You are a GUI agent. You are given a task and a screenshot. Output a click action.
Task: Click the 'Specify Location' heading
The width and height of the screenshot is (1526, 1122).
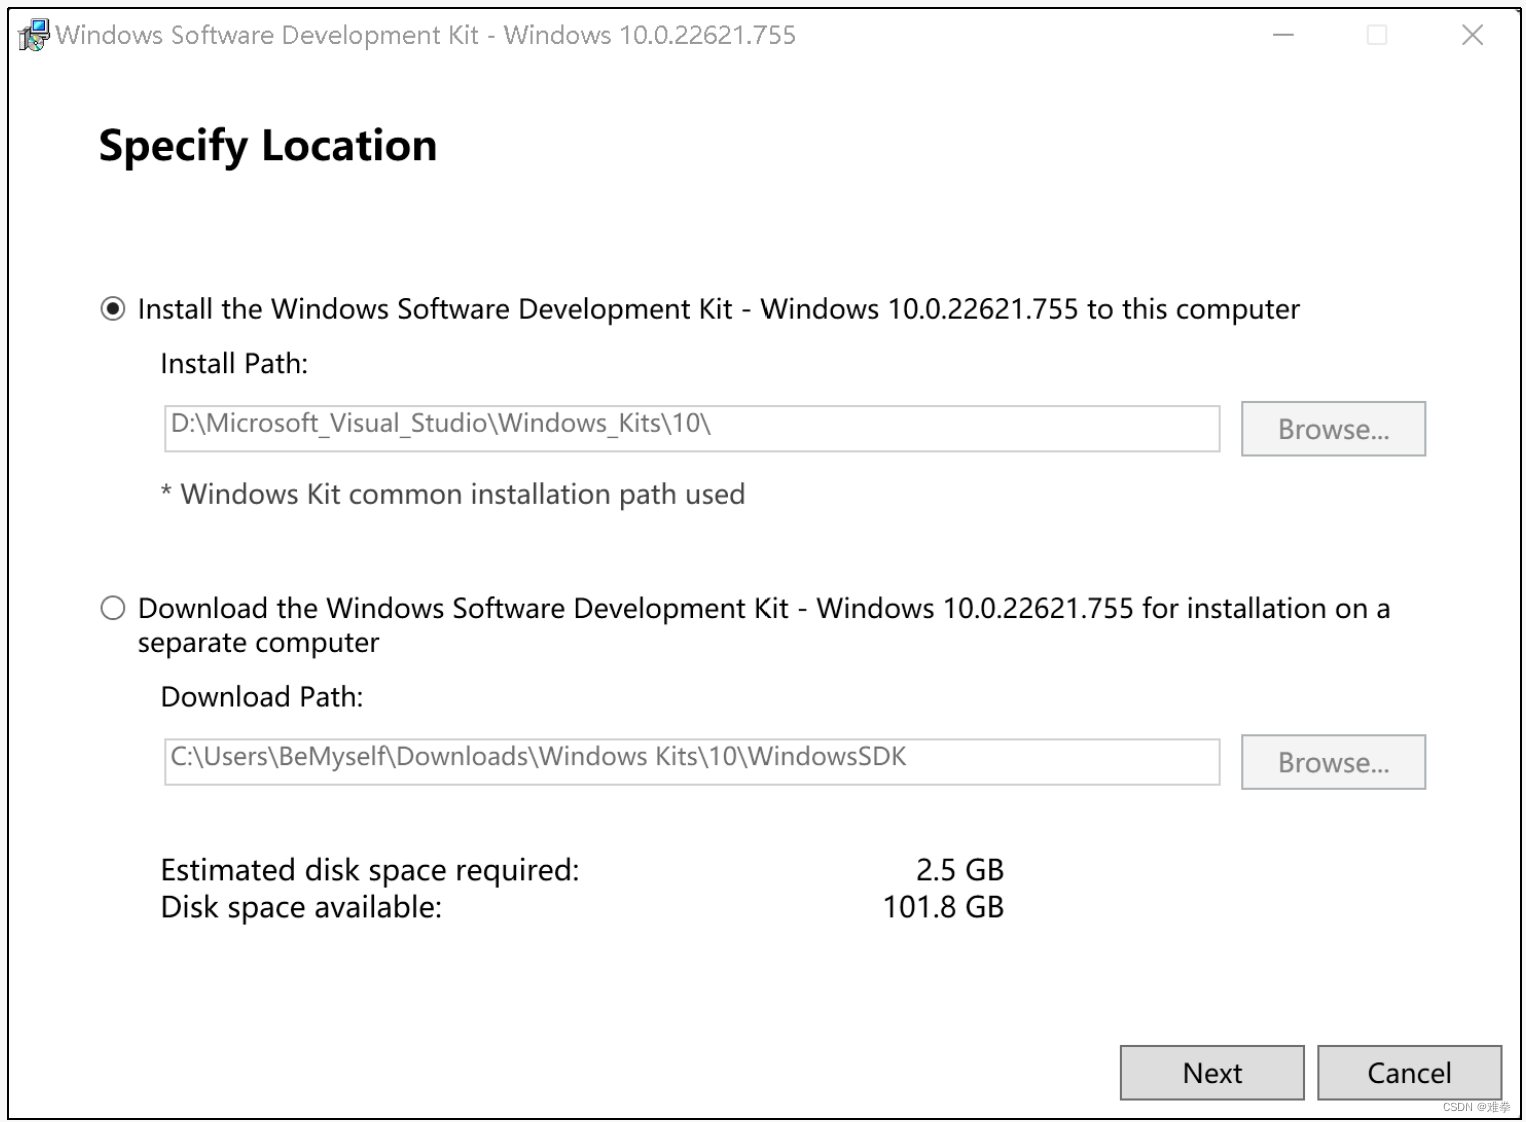coord(268,147)
